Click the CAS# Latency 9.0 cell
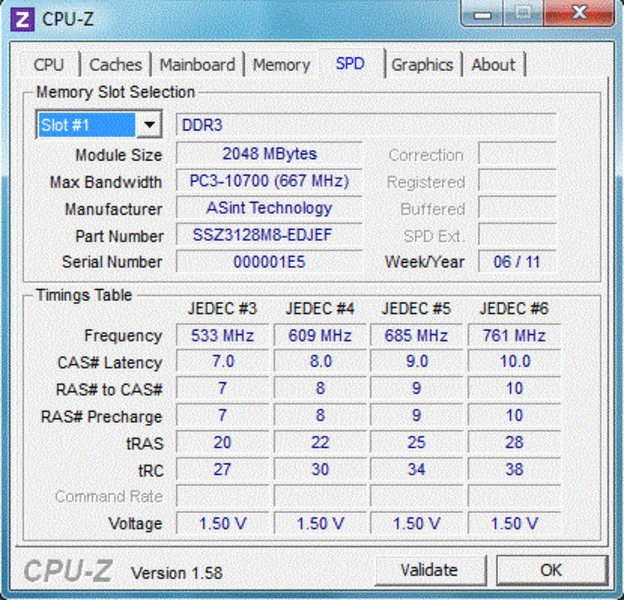The height and width of the screenshot is (600, 624). click(x=416, y=362)
